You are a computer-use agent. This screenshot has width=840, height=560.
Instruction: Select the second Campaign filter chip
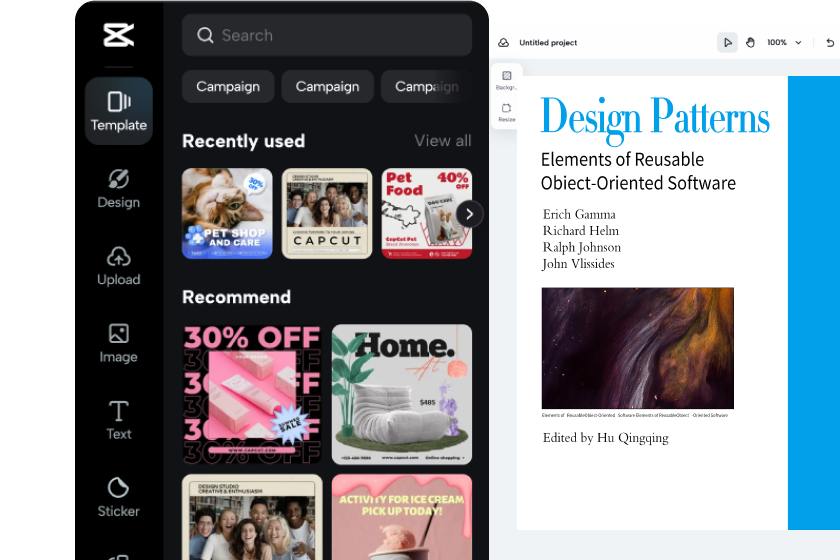(x=327, y=86)
